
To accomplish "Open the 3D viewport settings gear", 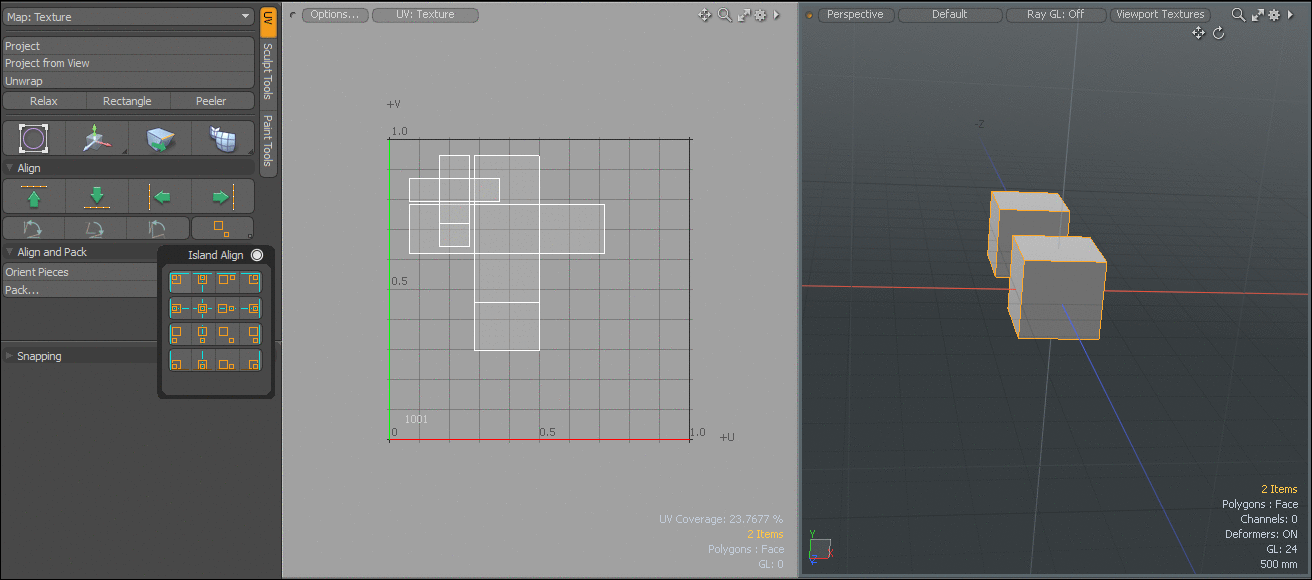I will tap(1275, 15).
